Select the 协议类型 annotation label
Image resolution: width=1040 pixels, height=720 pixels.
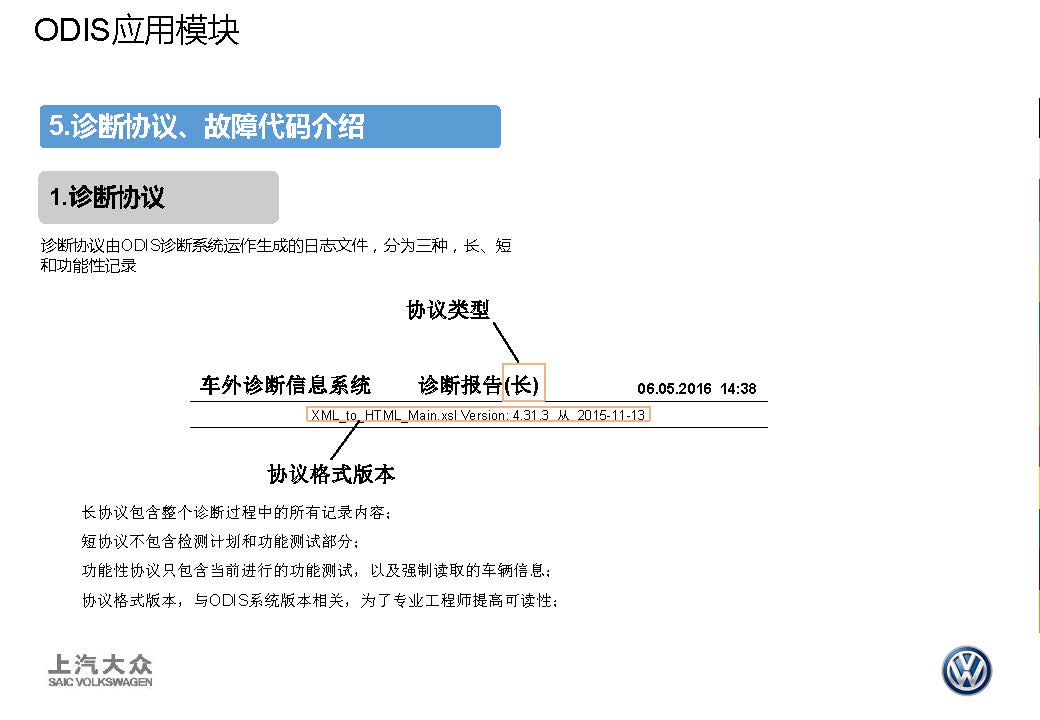pos(448,310)
